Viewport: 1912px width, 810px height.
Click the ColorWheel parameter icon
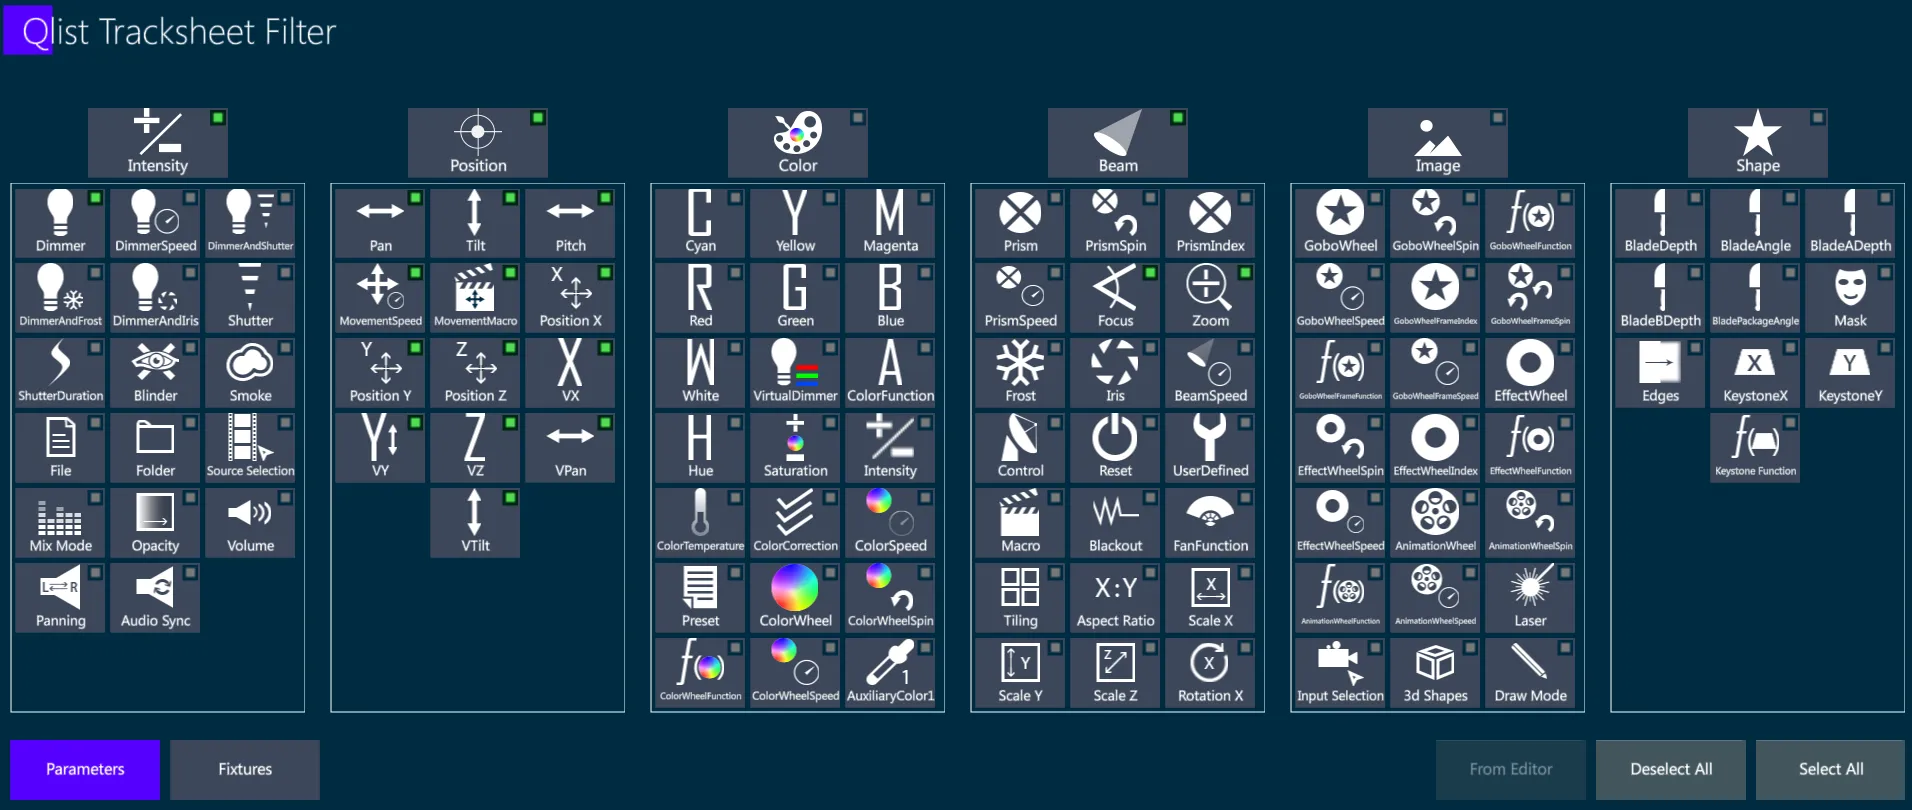coord(795,597)
